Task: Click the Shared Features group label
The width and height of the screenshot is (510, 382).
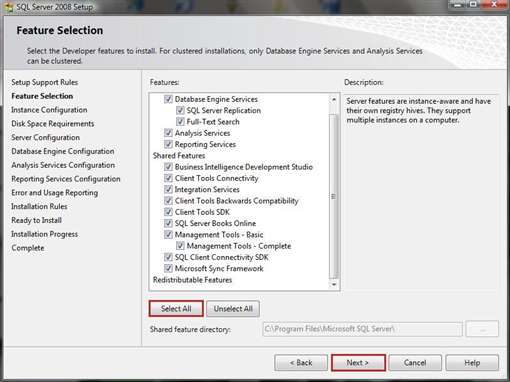Action: pos(179,156)
